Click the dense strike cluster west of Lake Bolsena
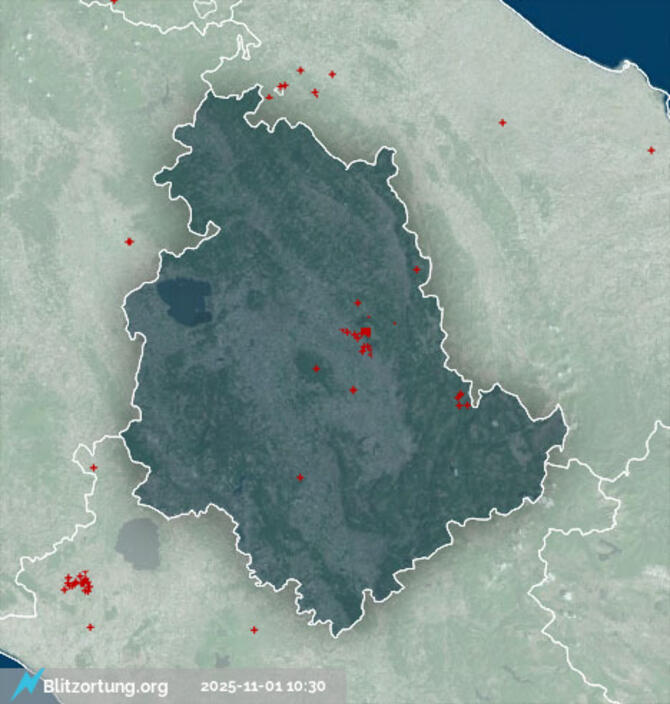670x704 pixels. pos(76,581)
